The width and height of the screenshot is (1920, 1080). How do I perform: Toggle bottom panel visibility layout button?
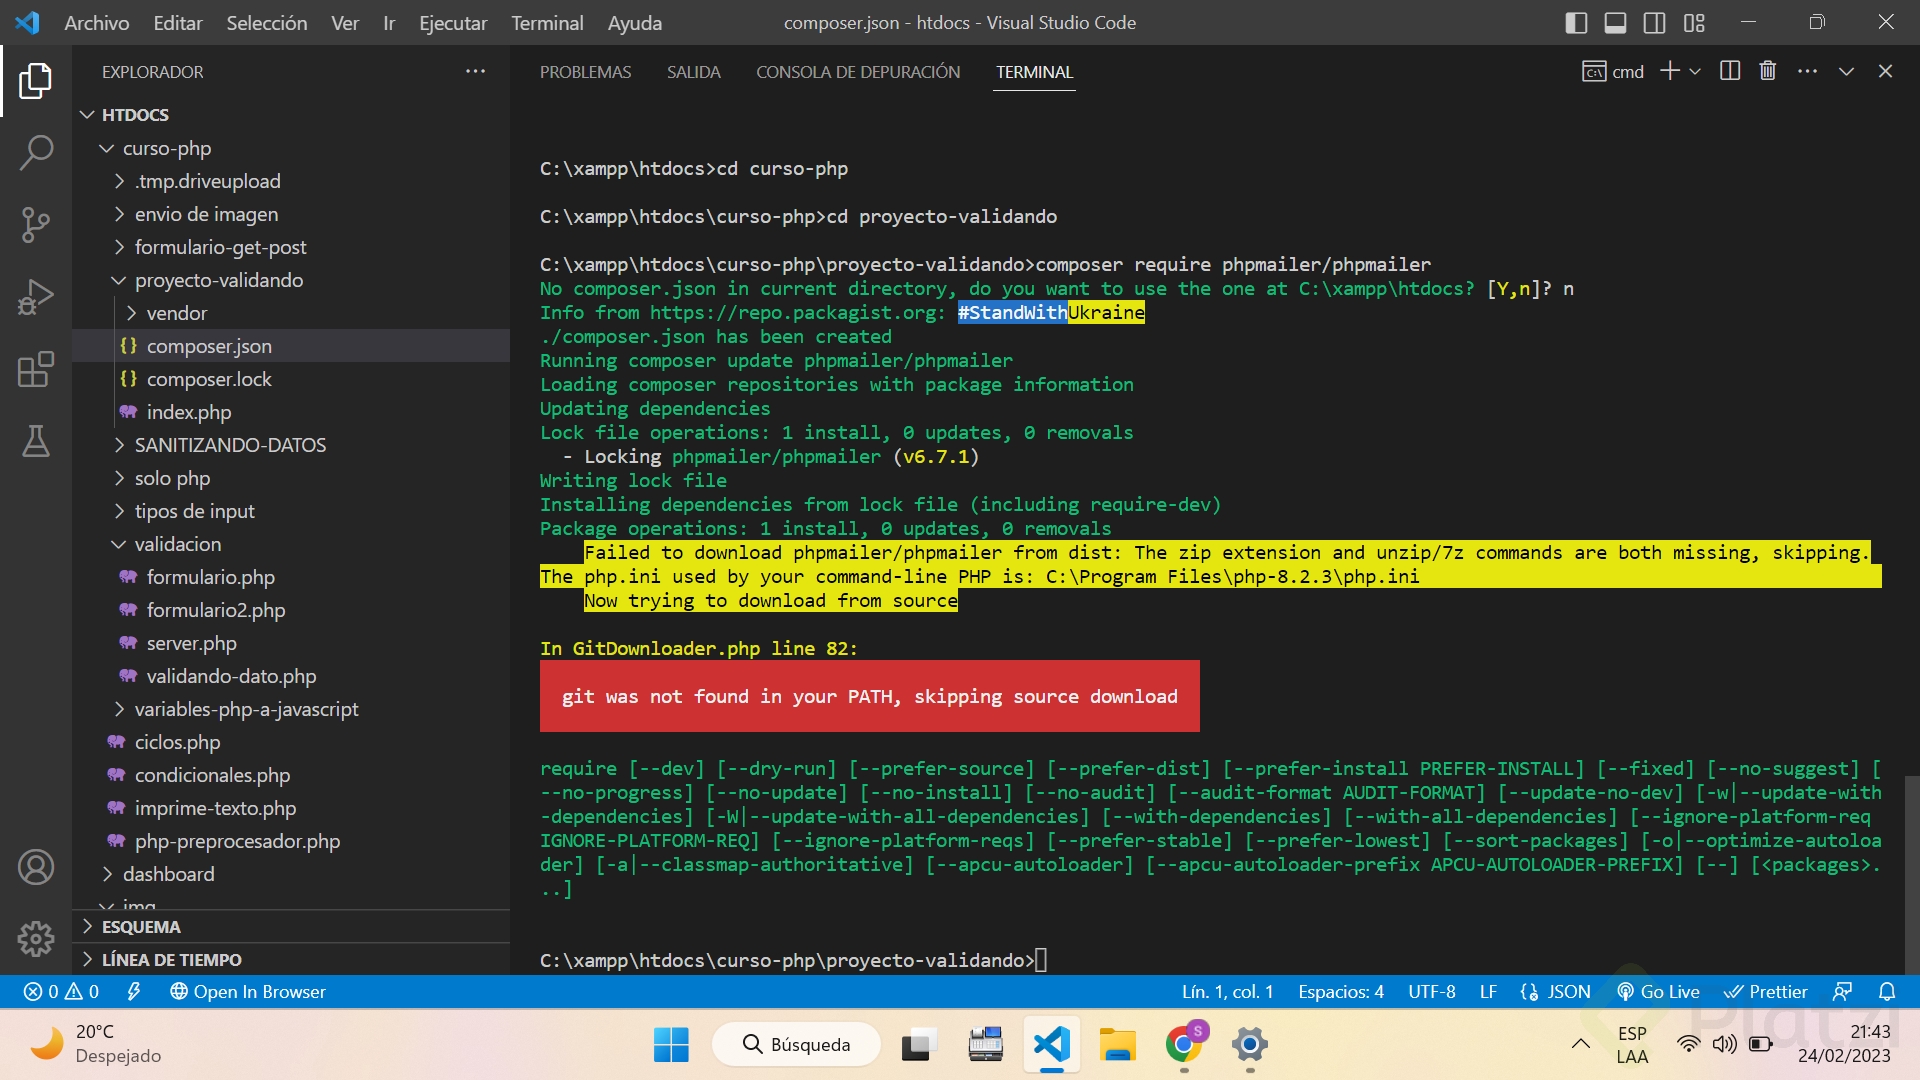coord(1615,22)
